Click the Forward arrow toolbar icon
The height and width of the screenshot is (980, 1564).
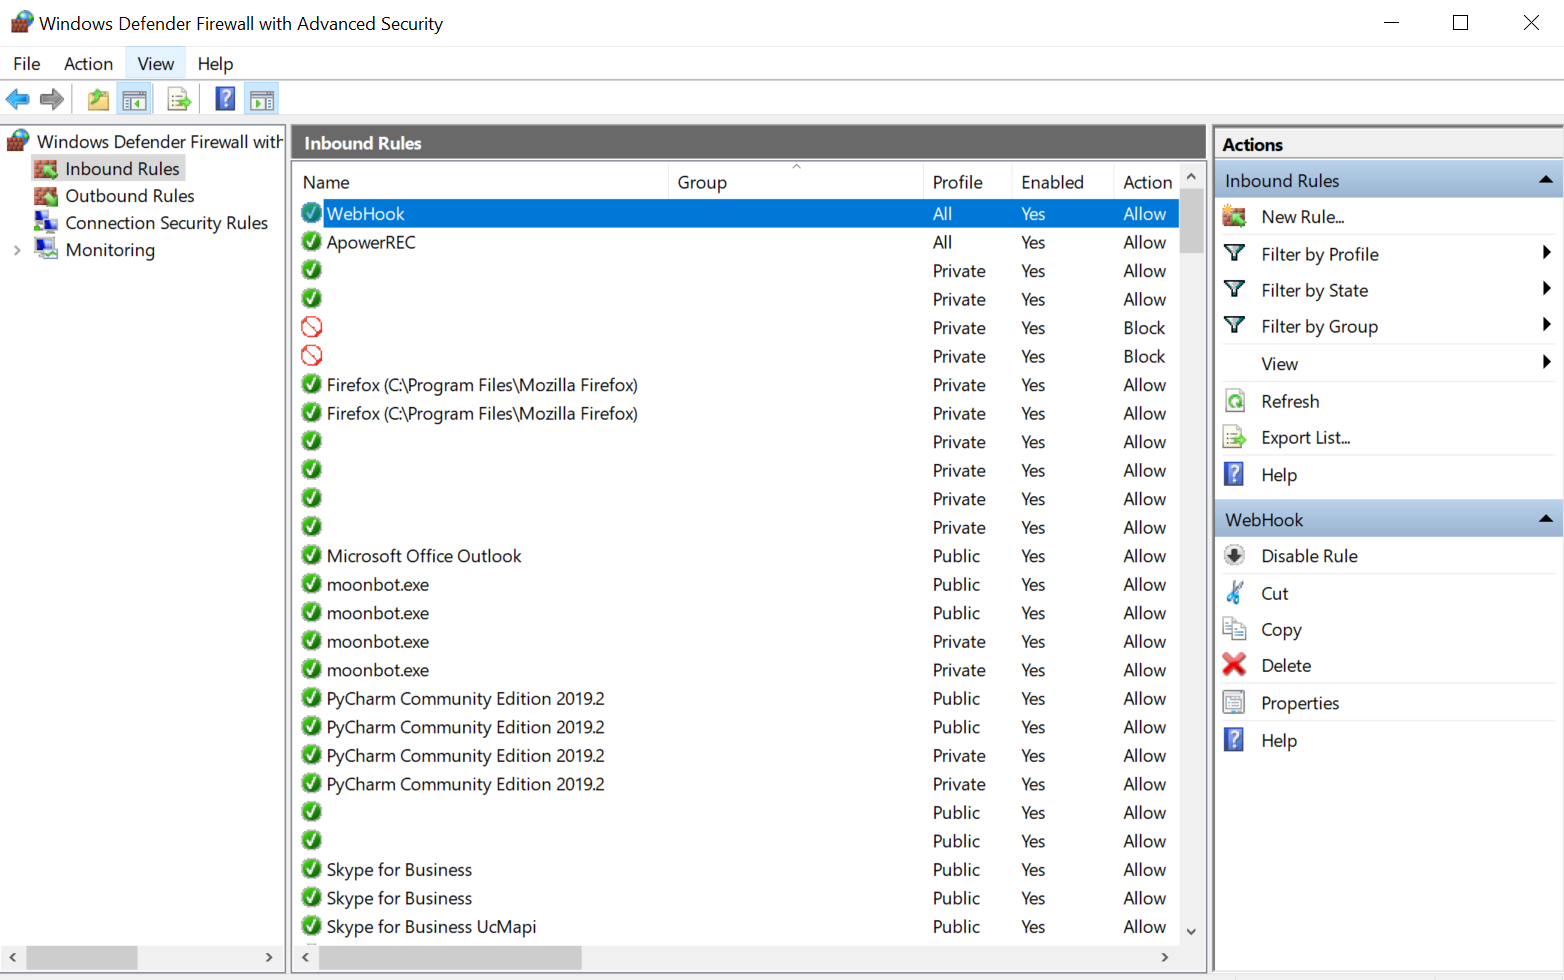click(52, 99)
